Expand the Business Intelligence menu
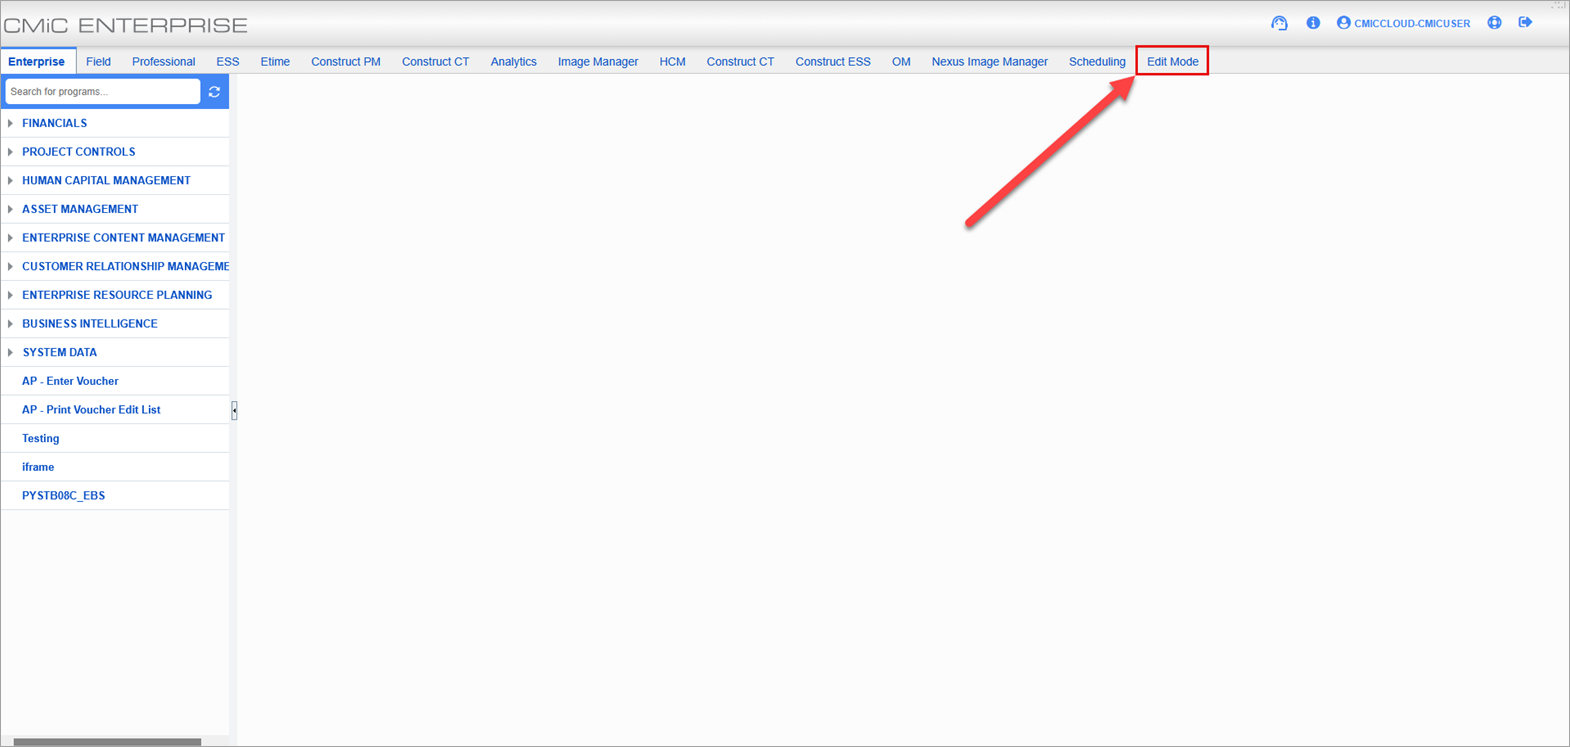 10,324
